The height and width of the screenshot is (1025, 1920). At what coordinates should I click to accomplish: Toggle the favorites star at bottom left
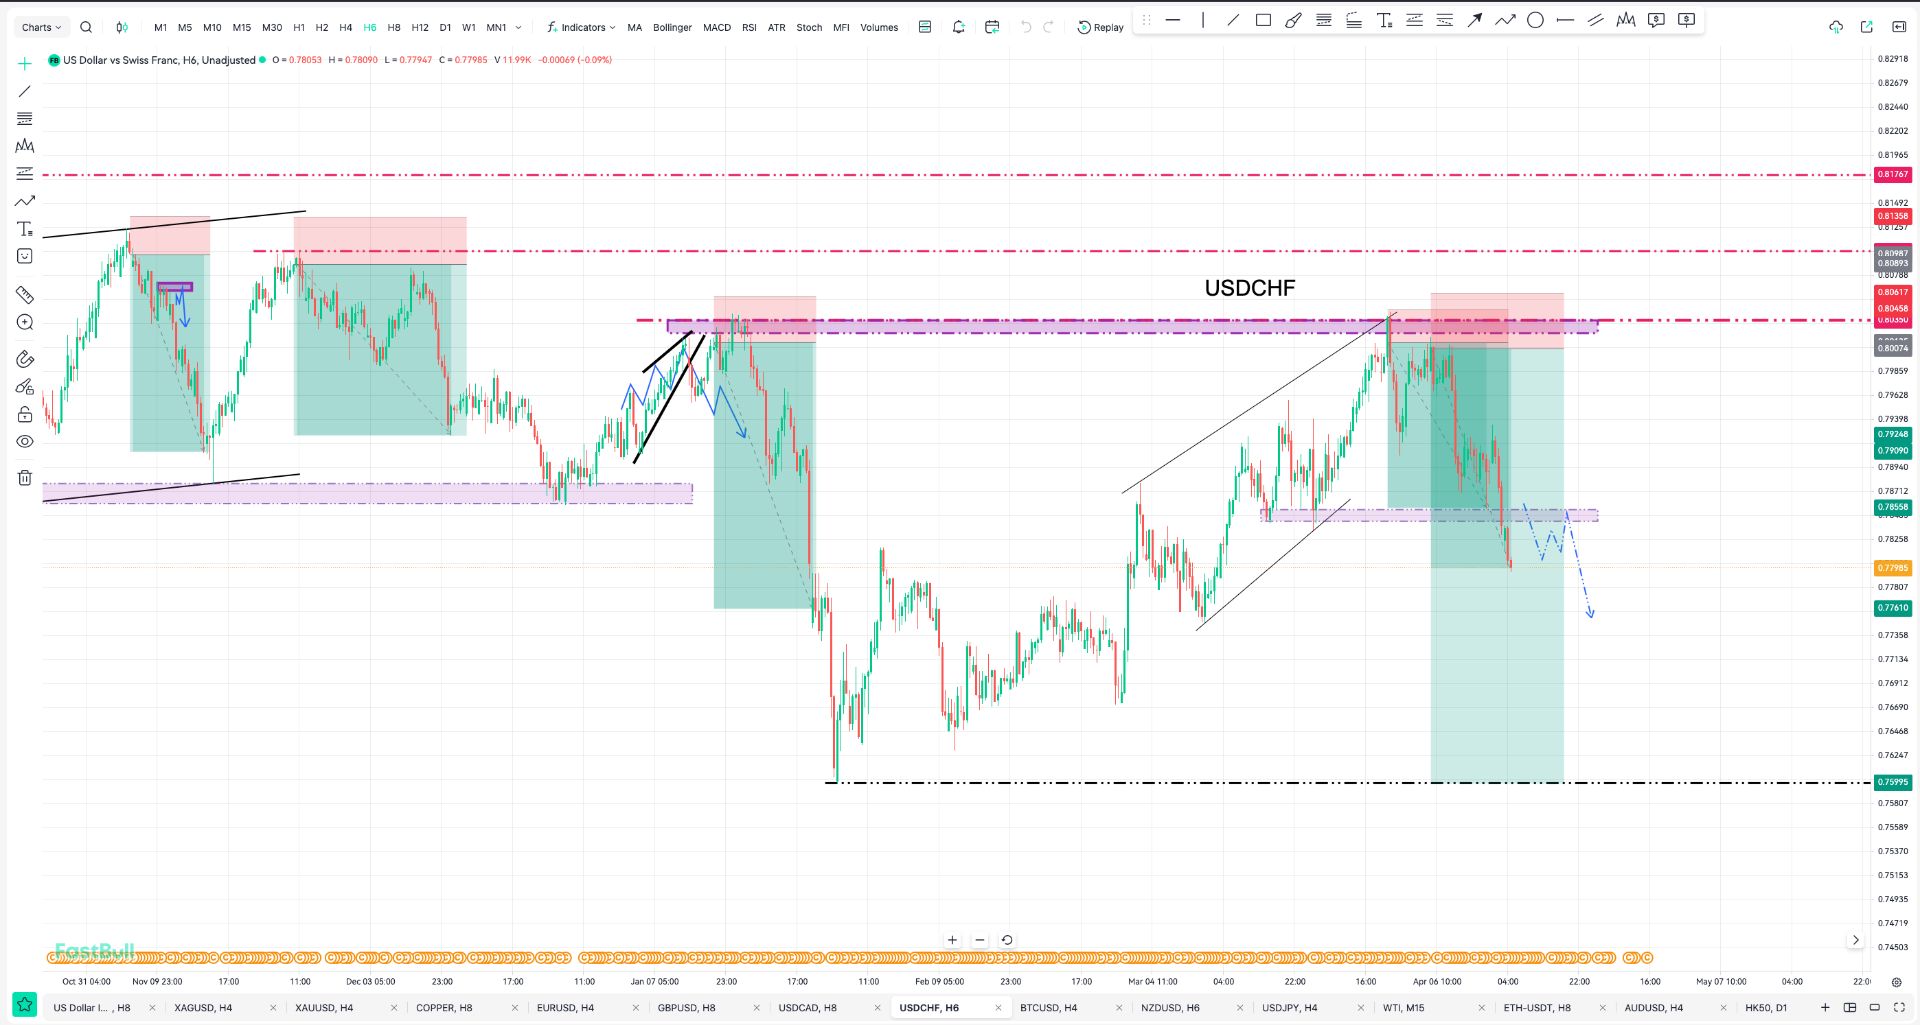click(x=24, y=1004)
